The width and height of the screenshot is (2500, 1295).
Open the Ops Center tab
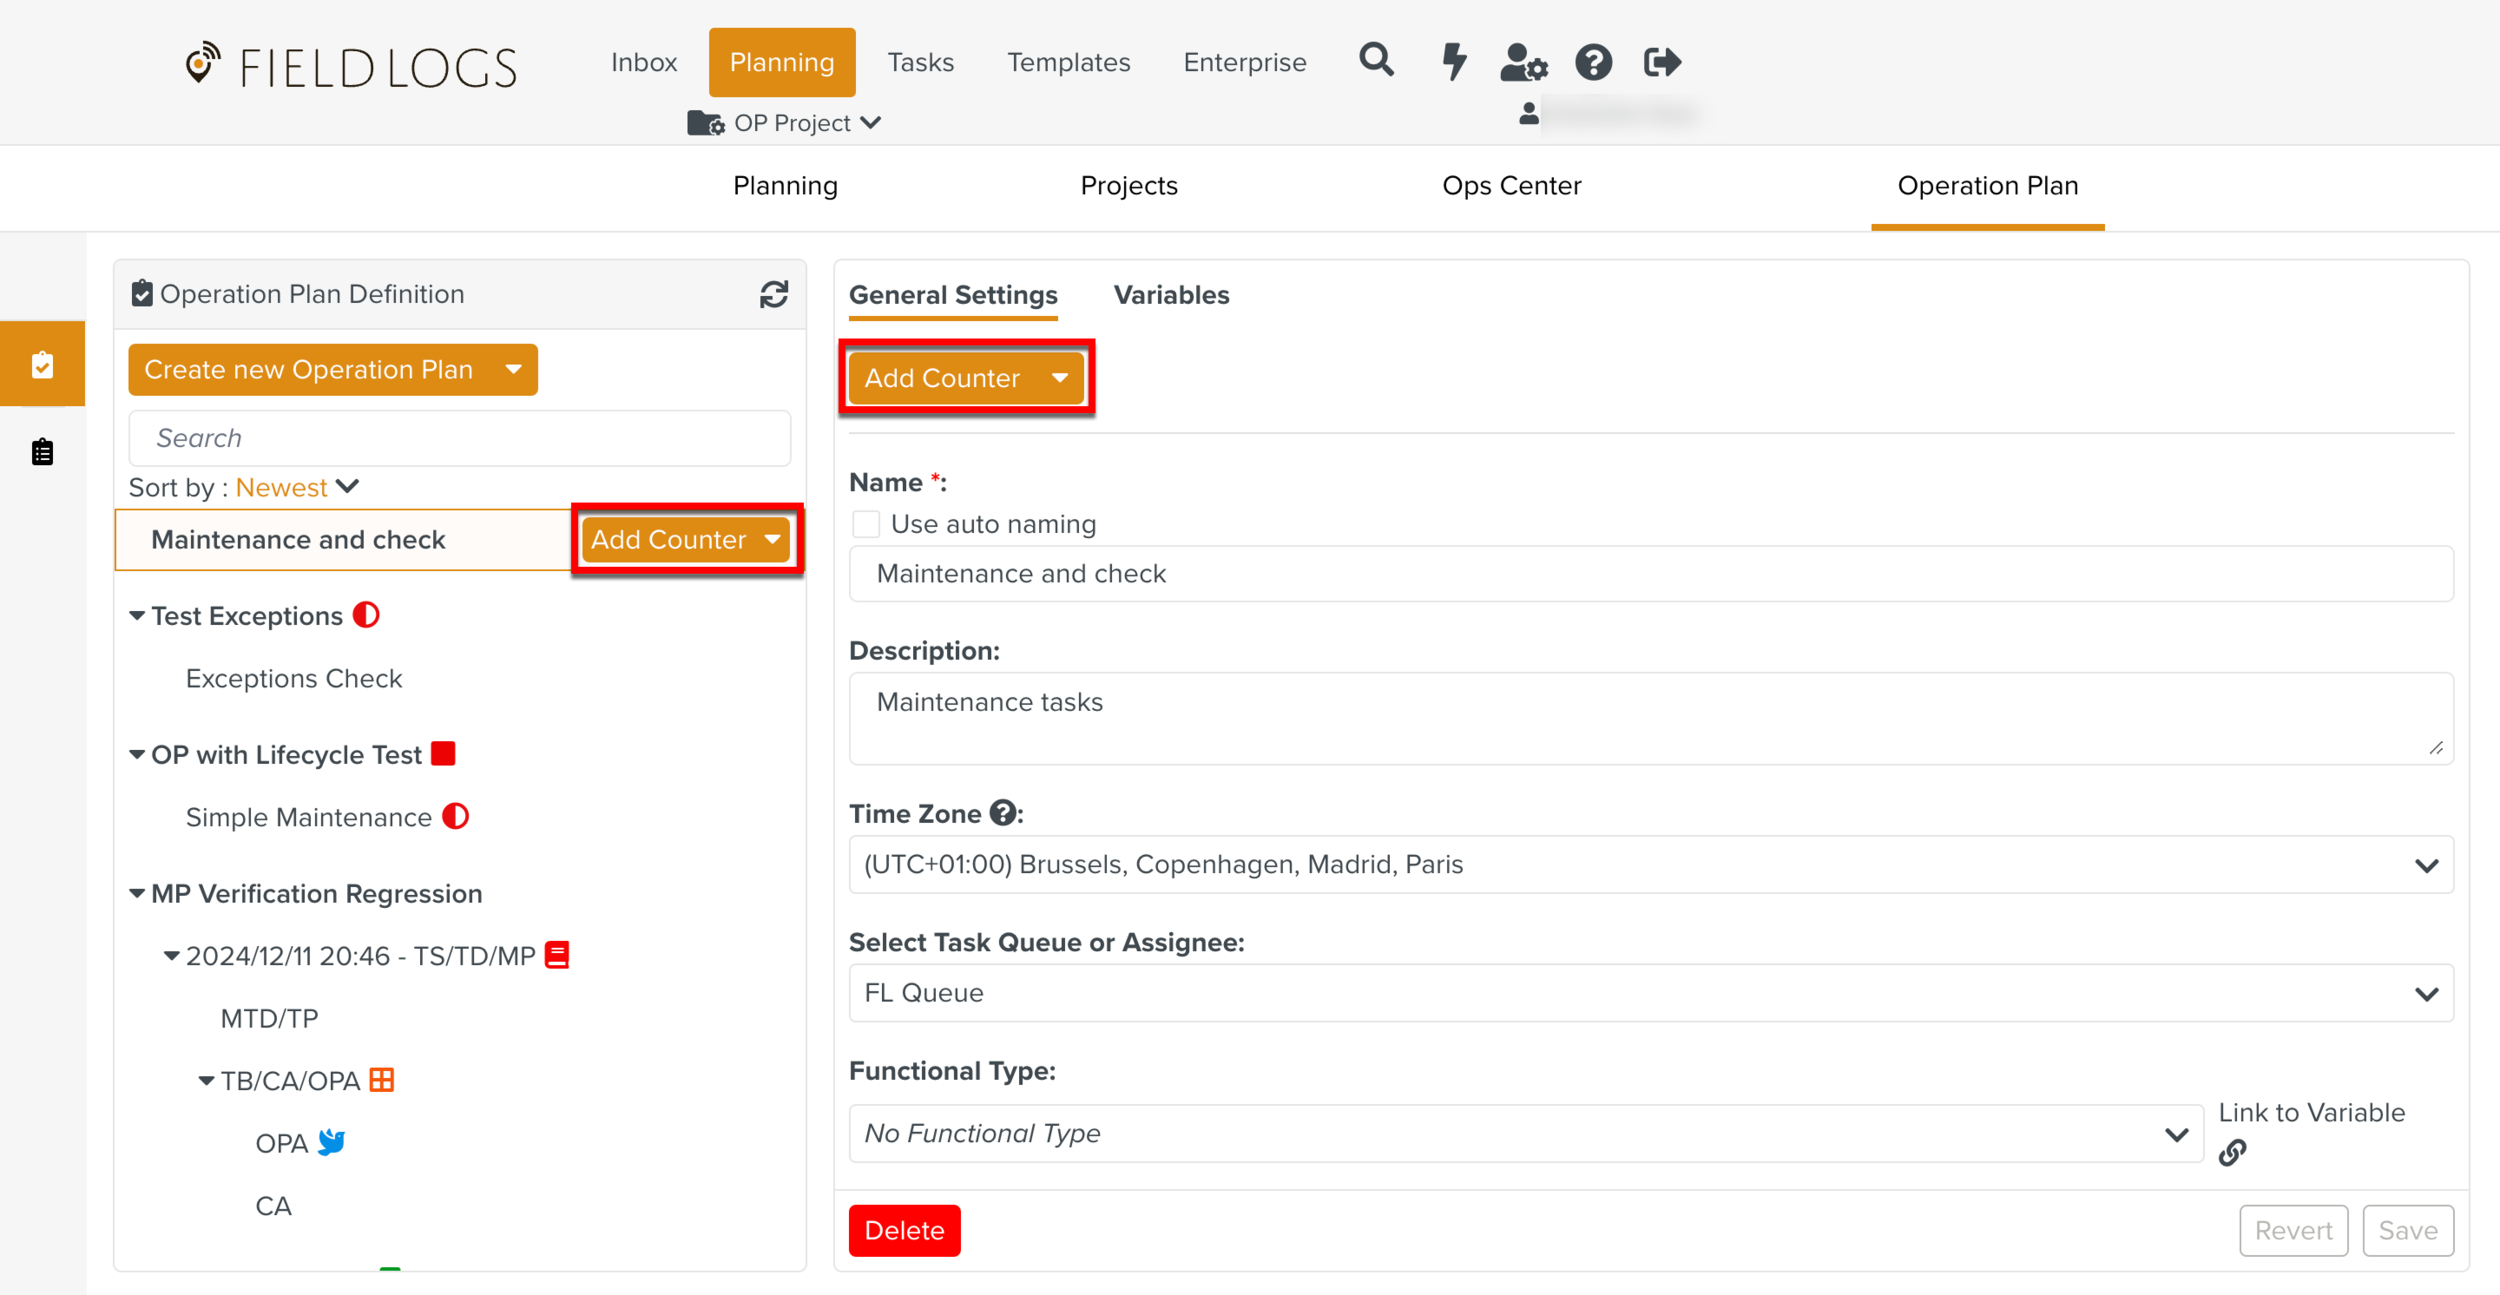pos(1511,186)
